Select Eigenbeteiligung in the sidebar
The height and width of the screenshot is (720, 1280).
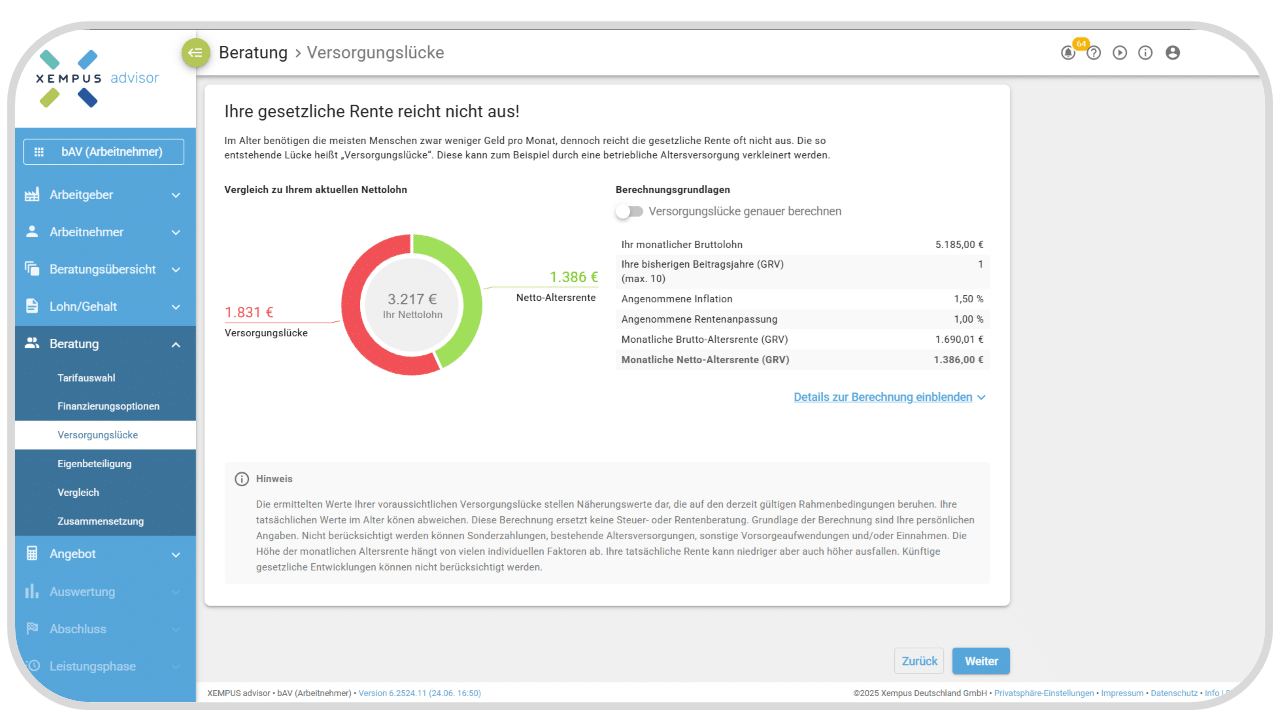pos(94,464)
